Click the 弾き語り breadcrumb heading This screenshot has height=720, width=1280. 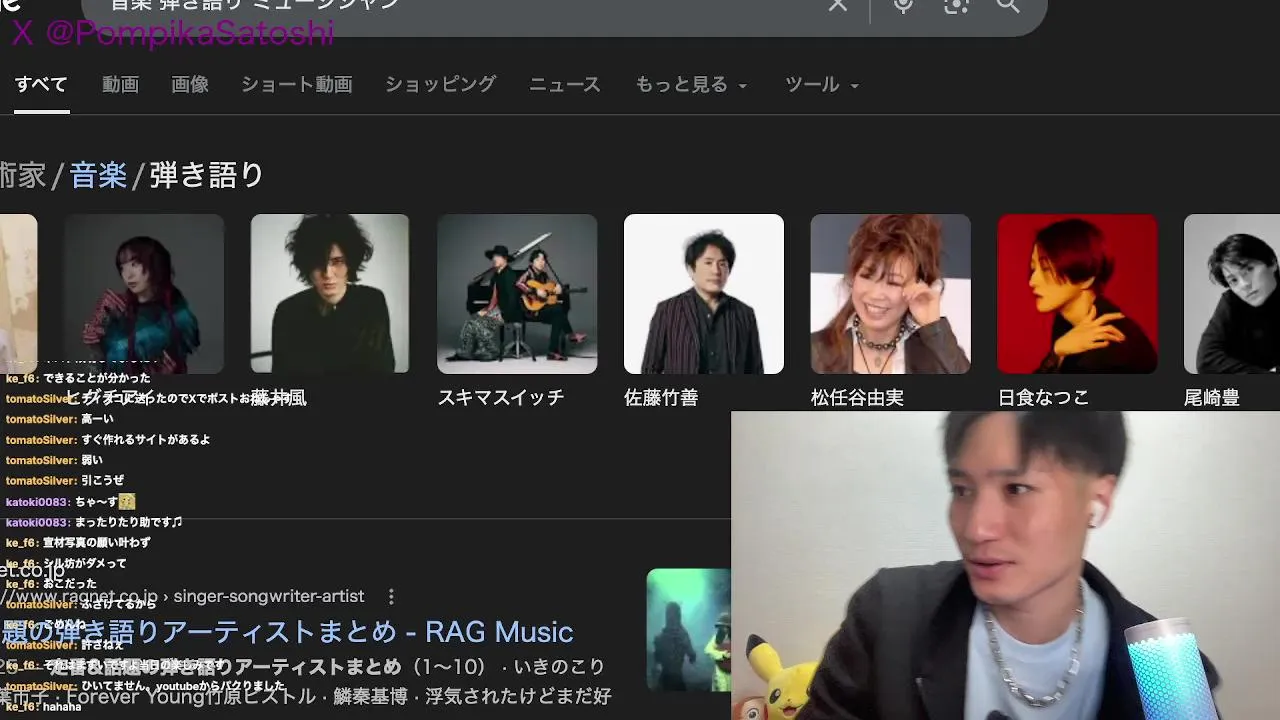(207, 175)
